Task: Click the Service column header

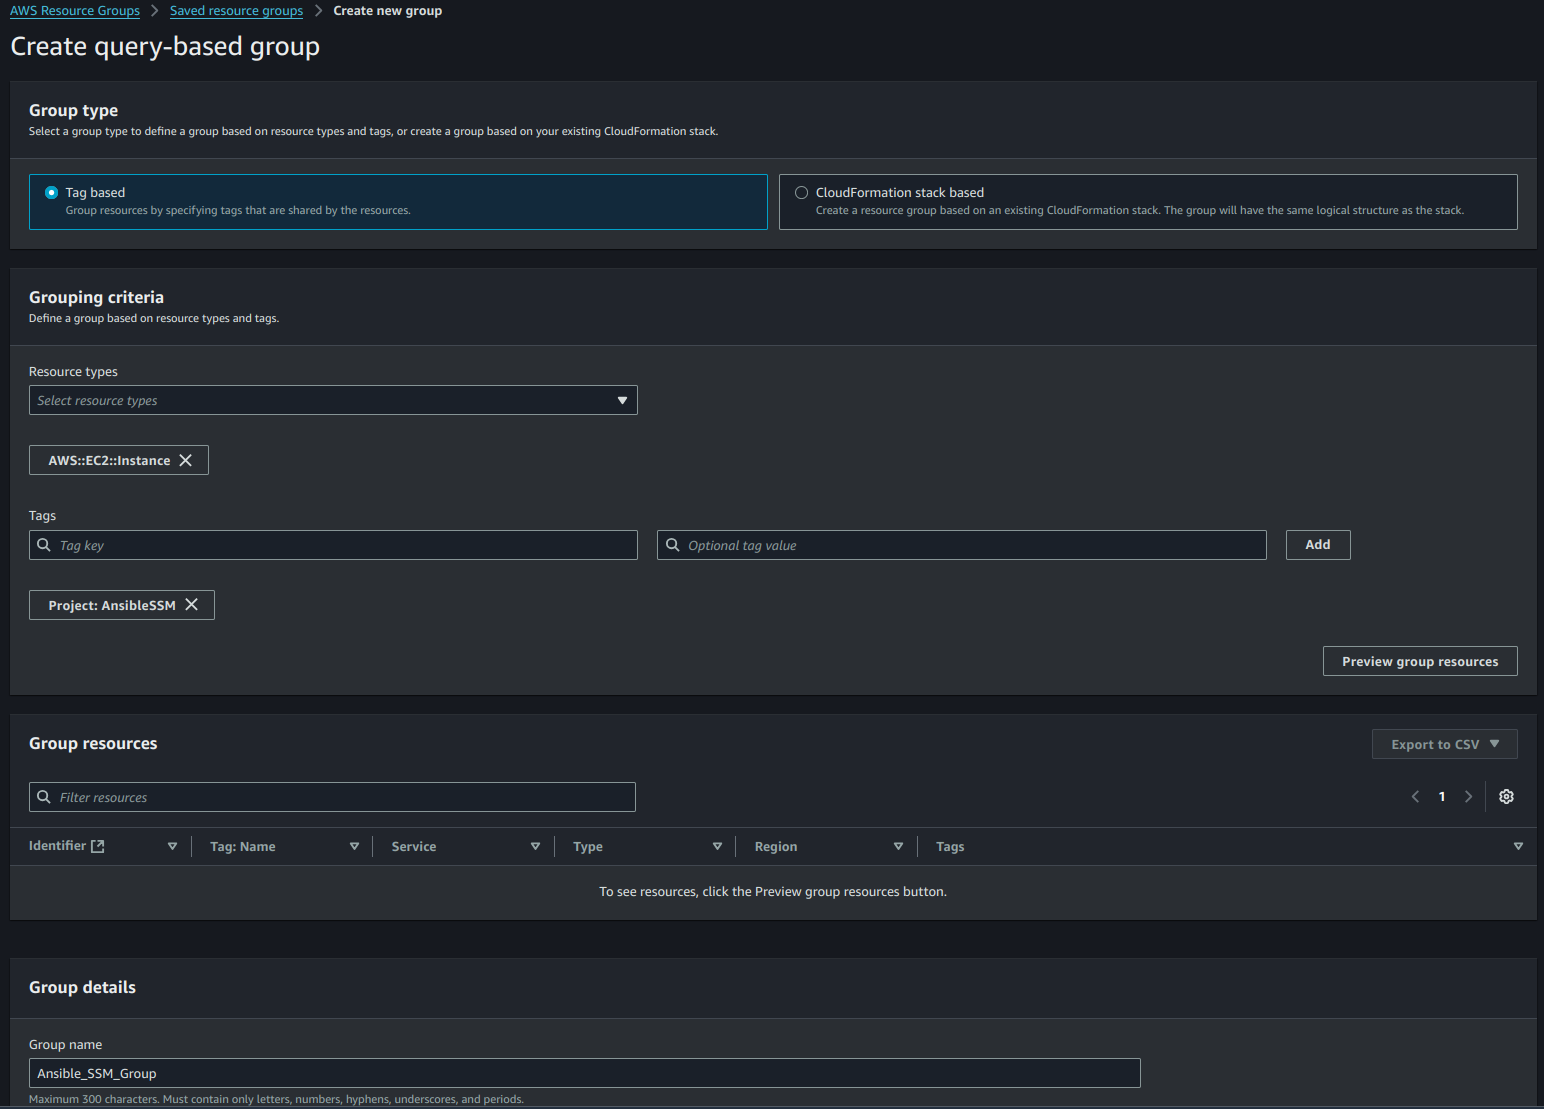Action: [414, 846]
